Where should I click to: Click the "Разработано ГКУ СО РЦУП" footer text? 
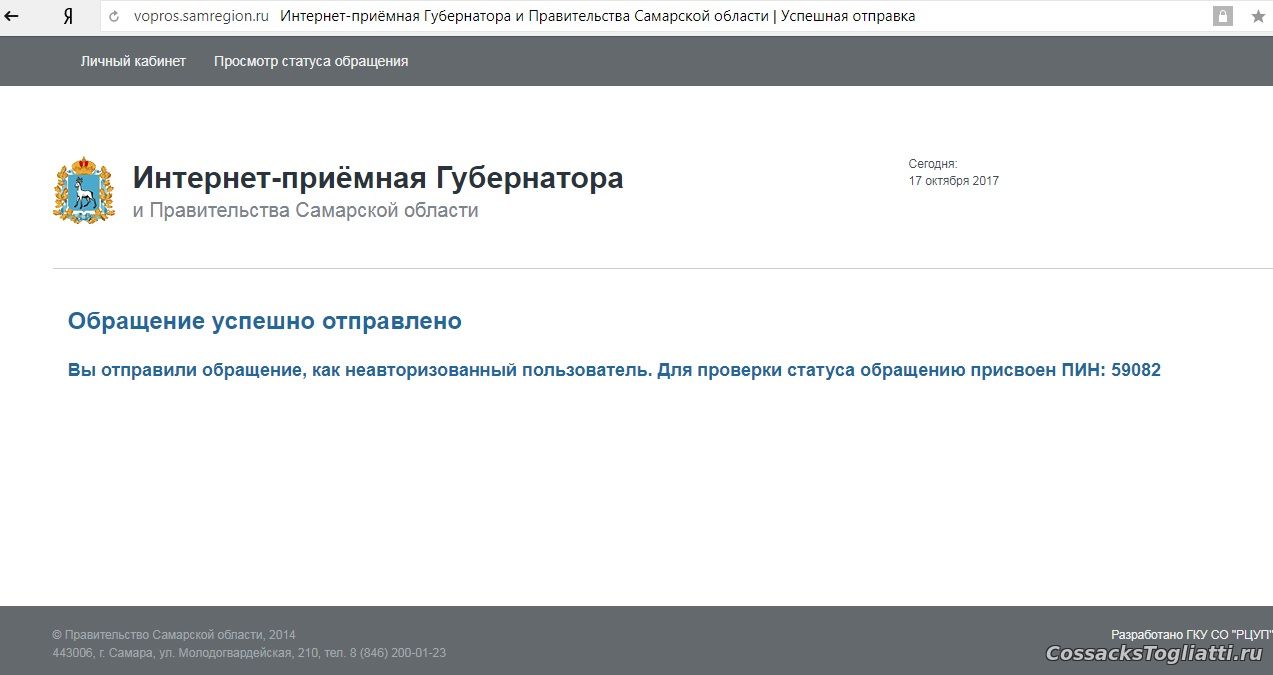pos(1191,635)
